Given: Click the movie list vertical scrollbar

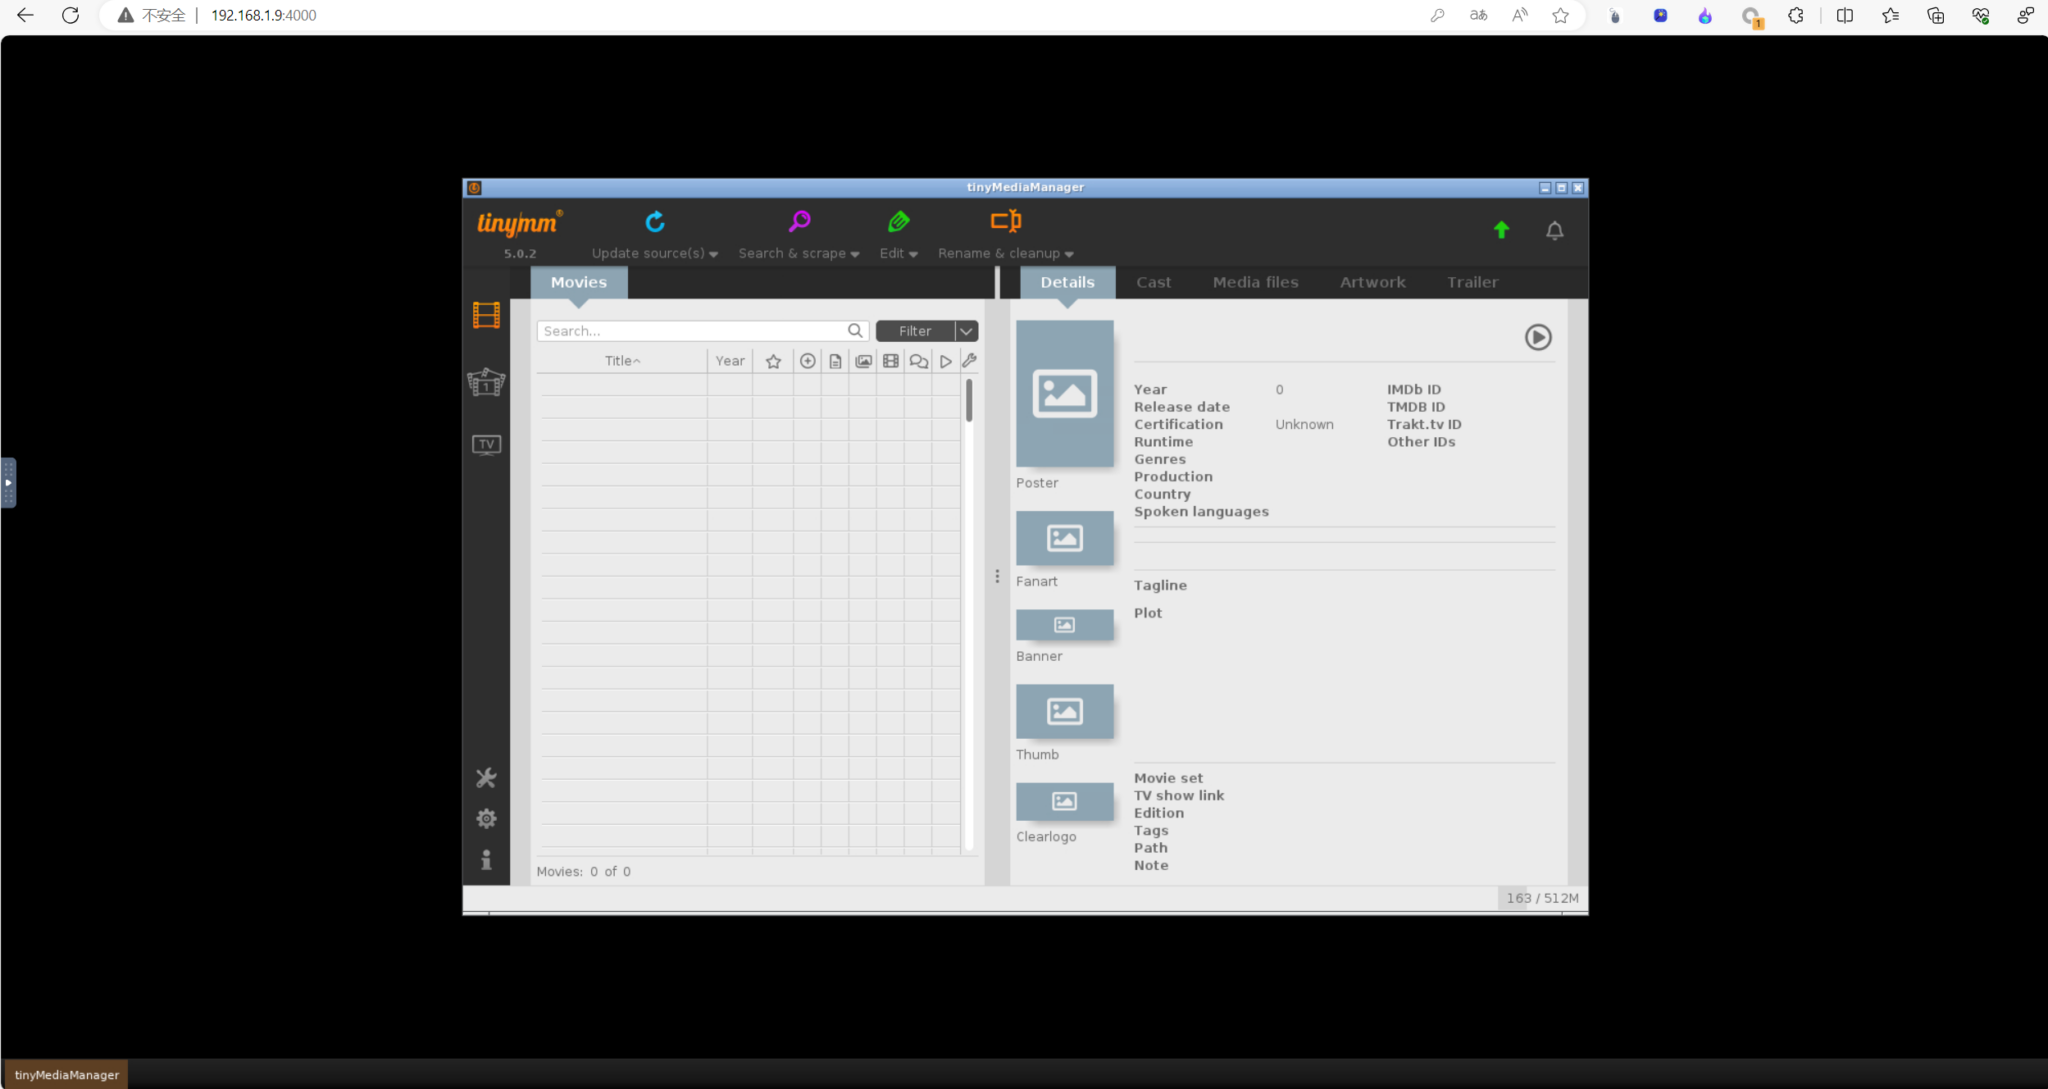Looking at the screenshot, I should pyautogui.click(x=969, y=400).
